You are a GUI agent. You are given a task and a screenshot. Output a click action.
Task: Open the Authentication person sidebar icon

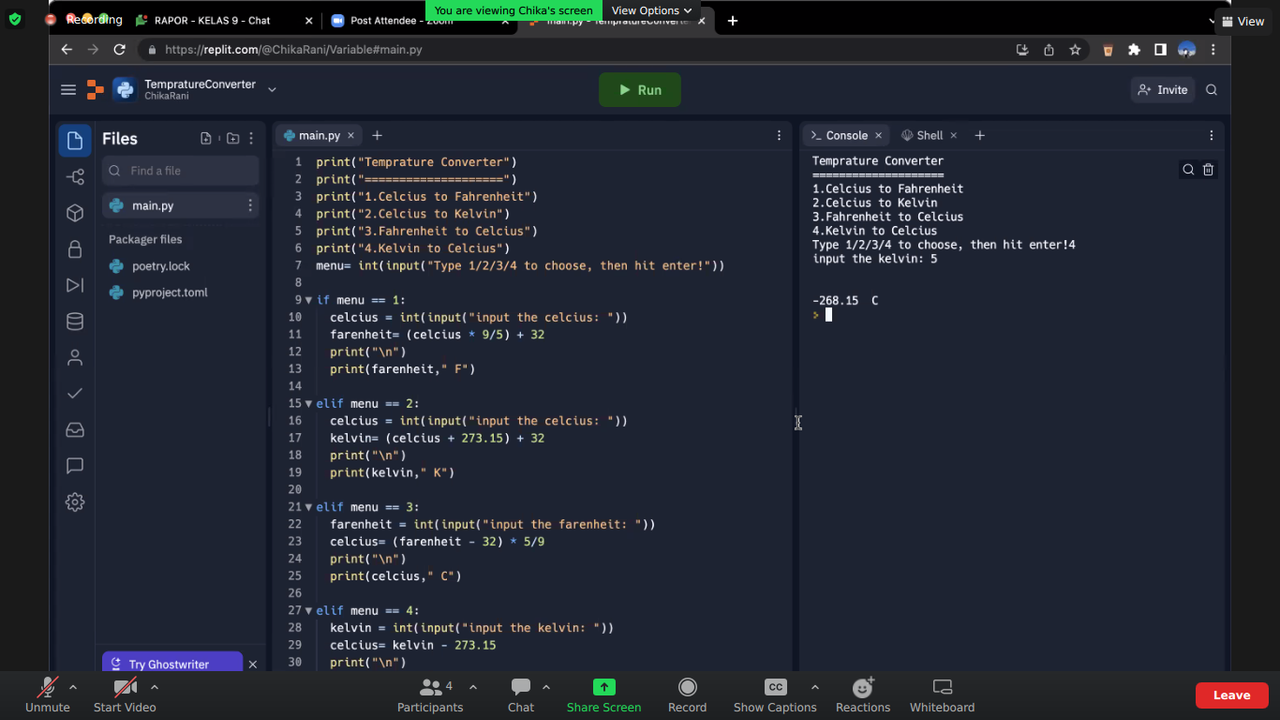pos(75,357)
